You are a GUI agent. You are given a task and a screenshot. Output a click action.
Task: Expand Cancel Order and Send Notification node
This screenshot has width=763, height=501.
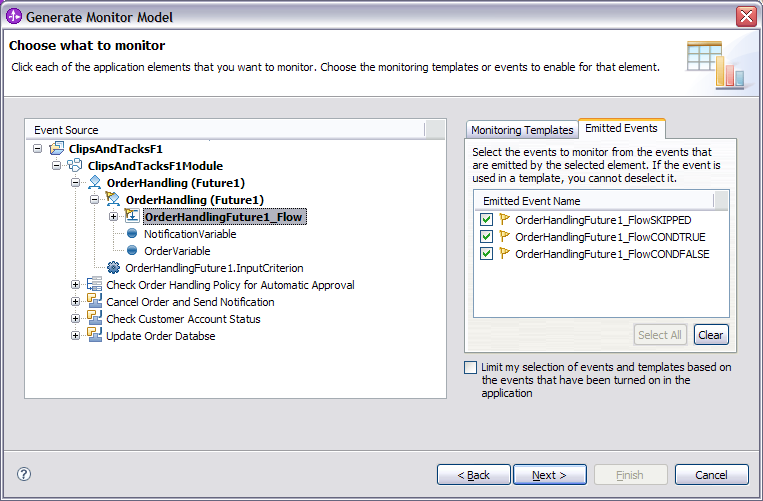click(x=75, y=302)
